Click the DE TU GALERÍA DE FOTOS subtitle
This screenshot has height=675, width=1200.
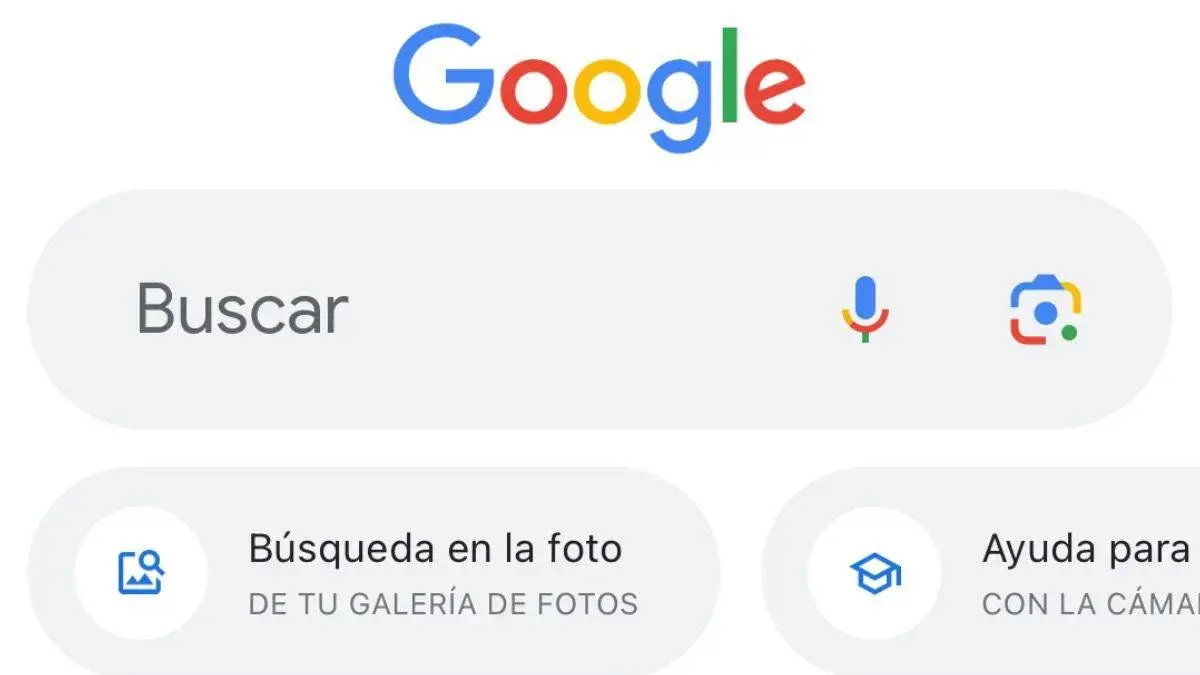pos(443,604)
